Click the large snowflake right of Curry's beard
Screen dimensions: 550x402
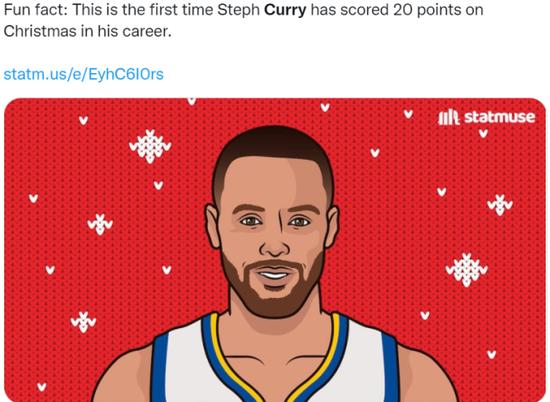[467, 269]
